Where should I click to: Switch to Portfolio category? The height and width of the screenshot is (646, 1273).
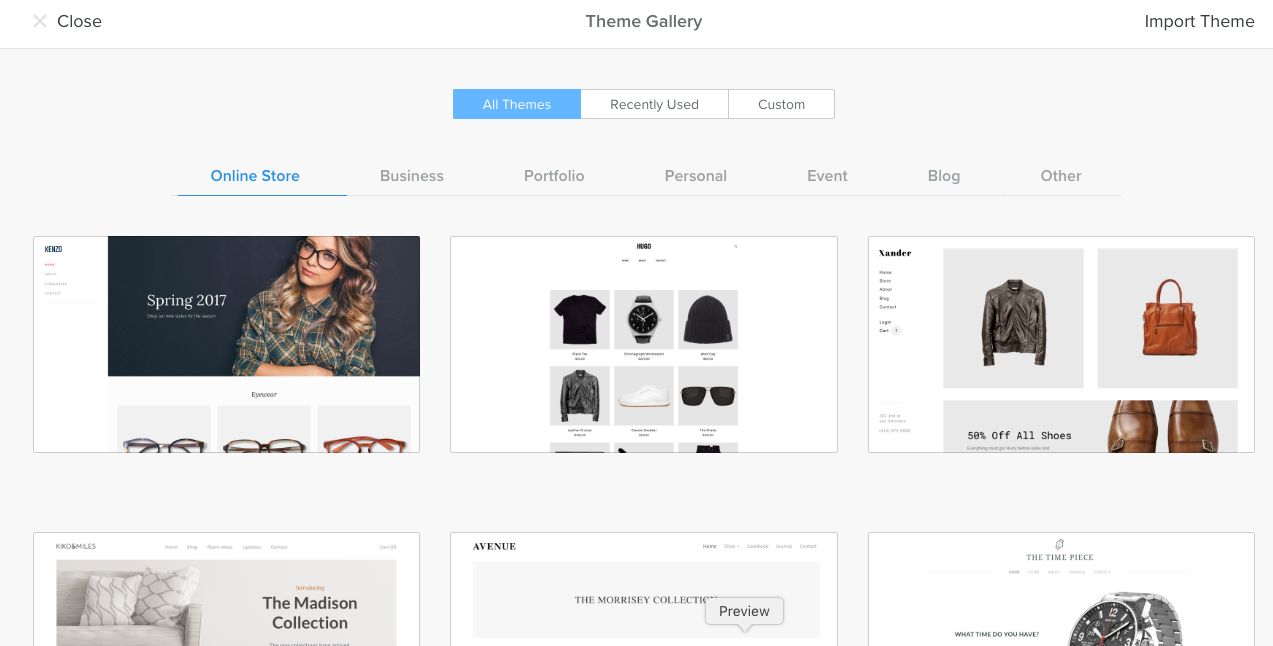[x=554, y=176]
